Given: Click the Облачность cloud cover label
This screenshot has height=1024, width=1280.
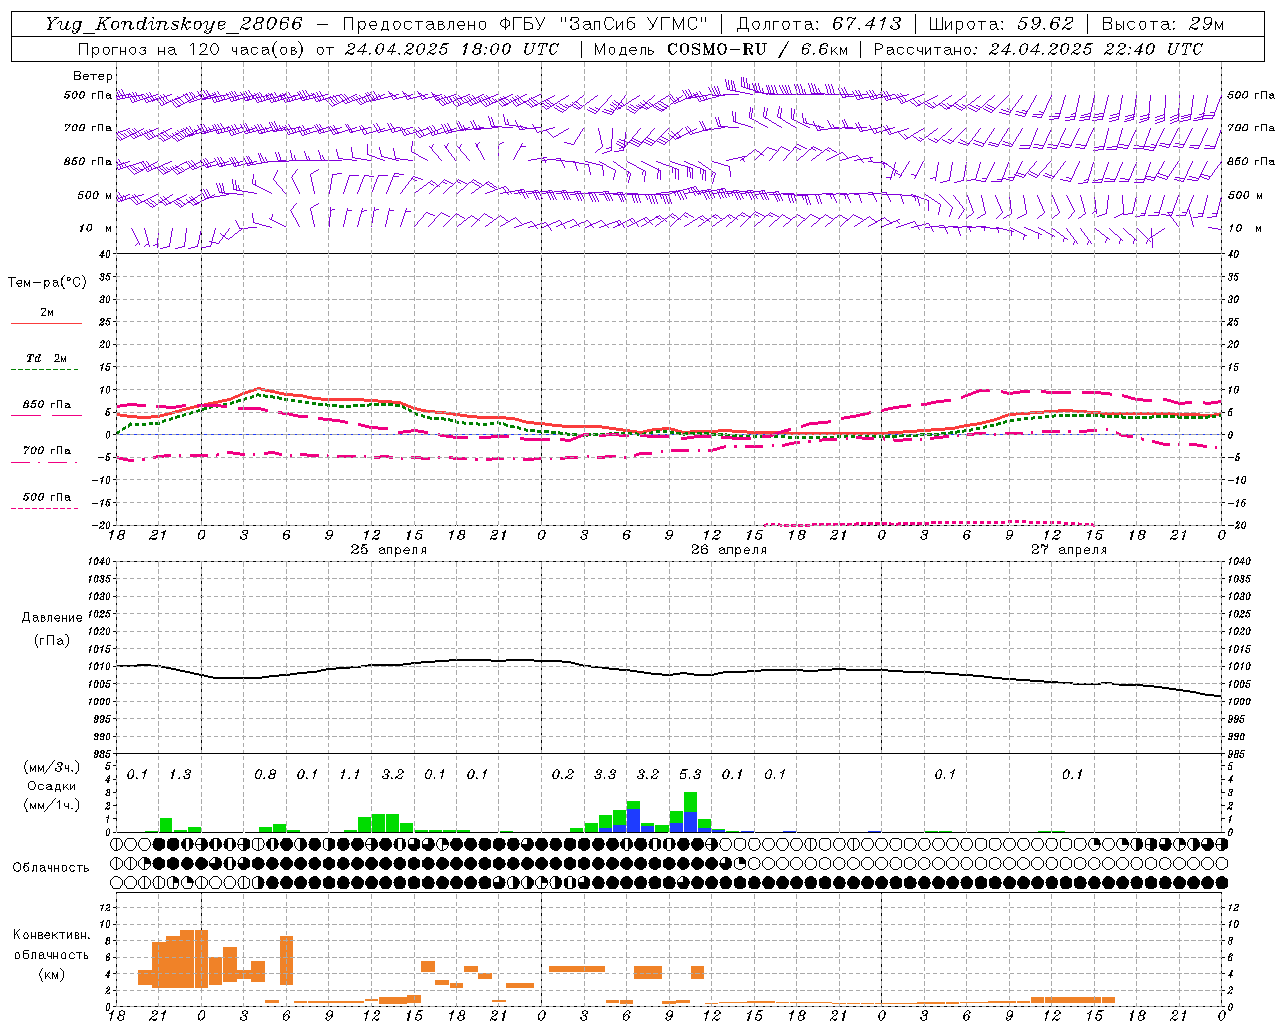Looking at the screenshot, I should [51, 867].
